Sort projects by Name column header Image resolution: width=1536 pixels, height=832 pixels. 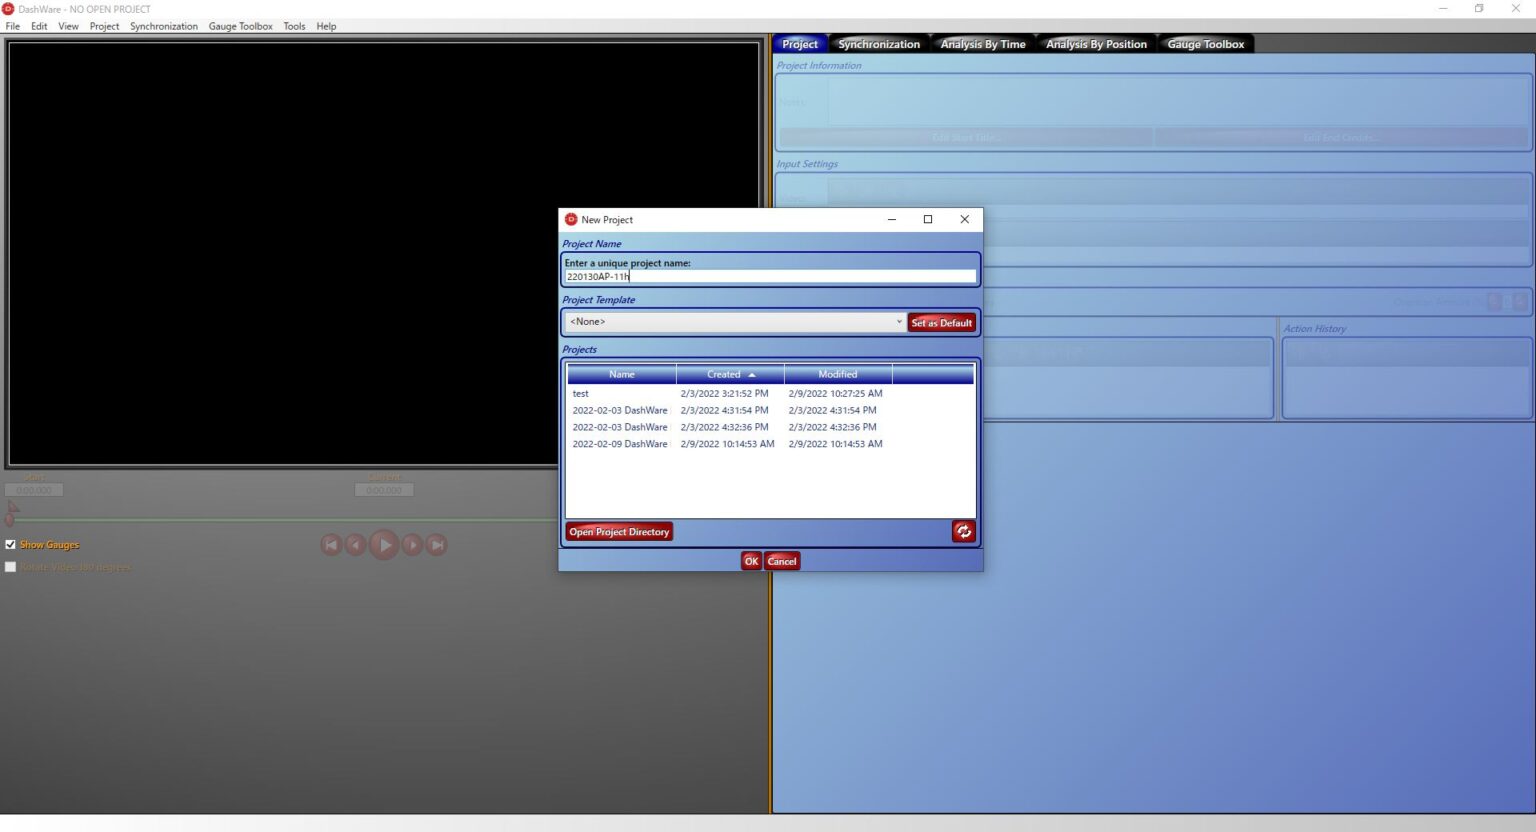pos(621,375)
